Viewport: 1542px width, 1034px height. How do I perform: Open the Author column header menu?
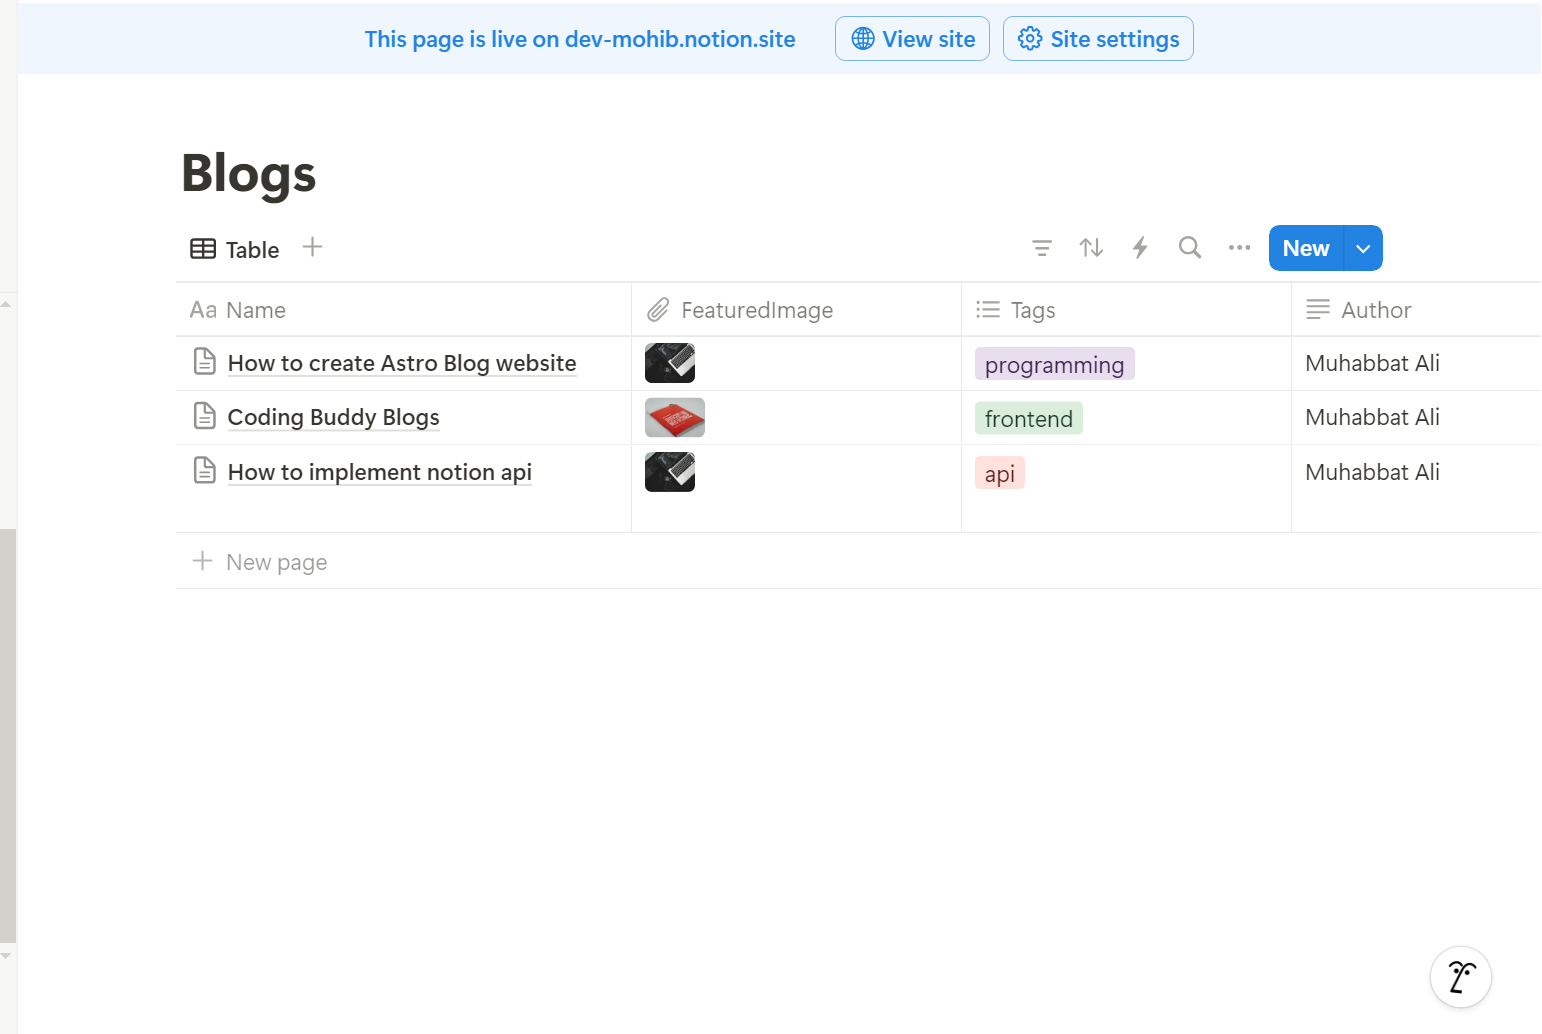(x=1375, y=310)
